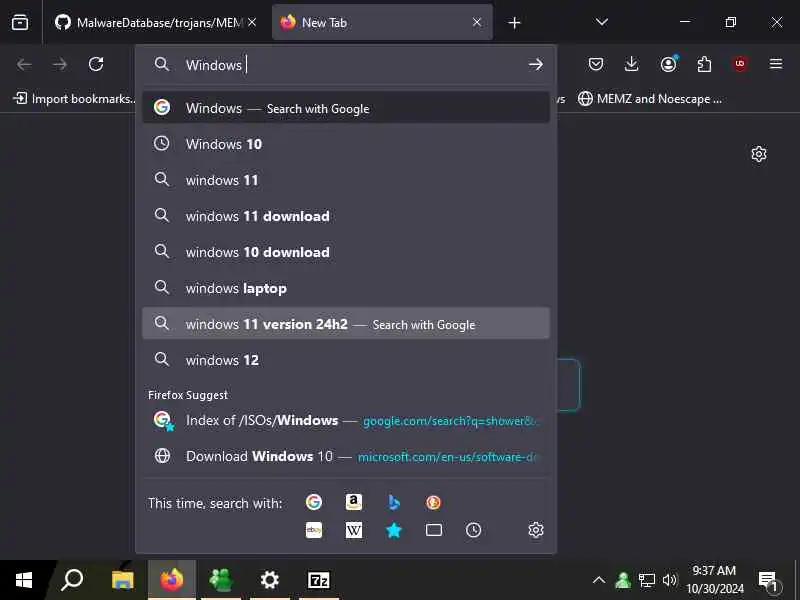Open search settings gear in dropdown

tap(536, 530)
